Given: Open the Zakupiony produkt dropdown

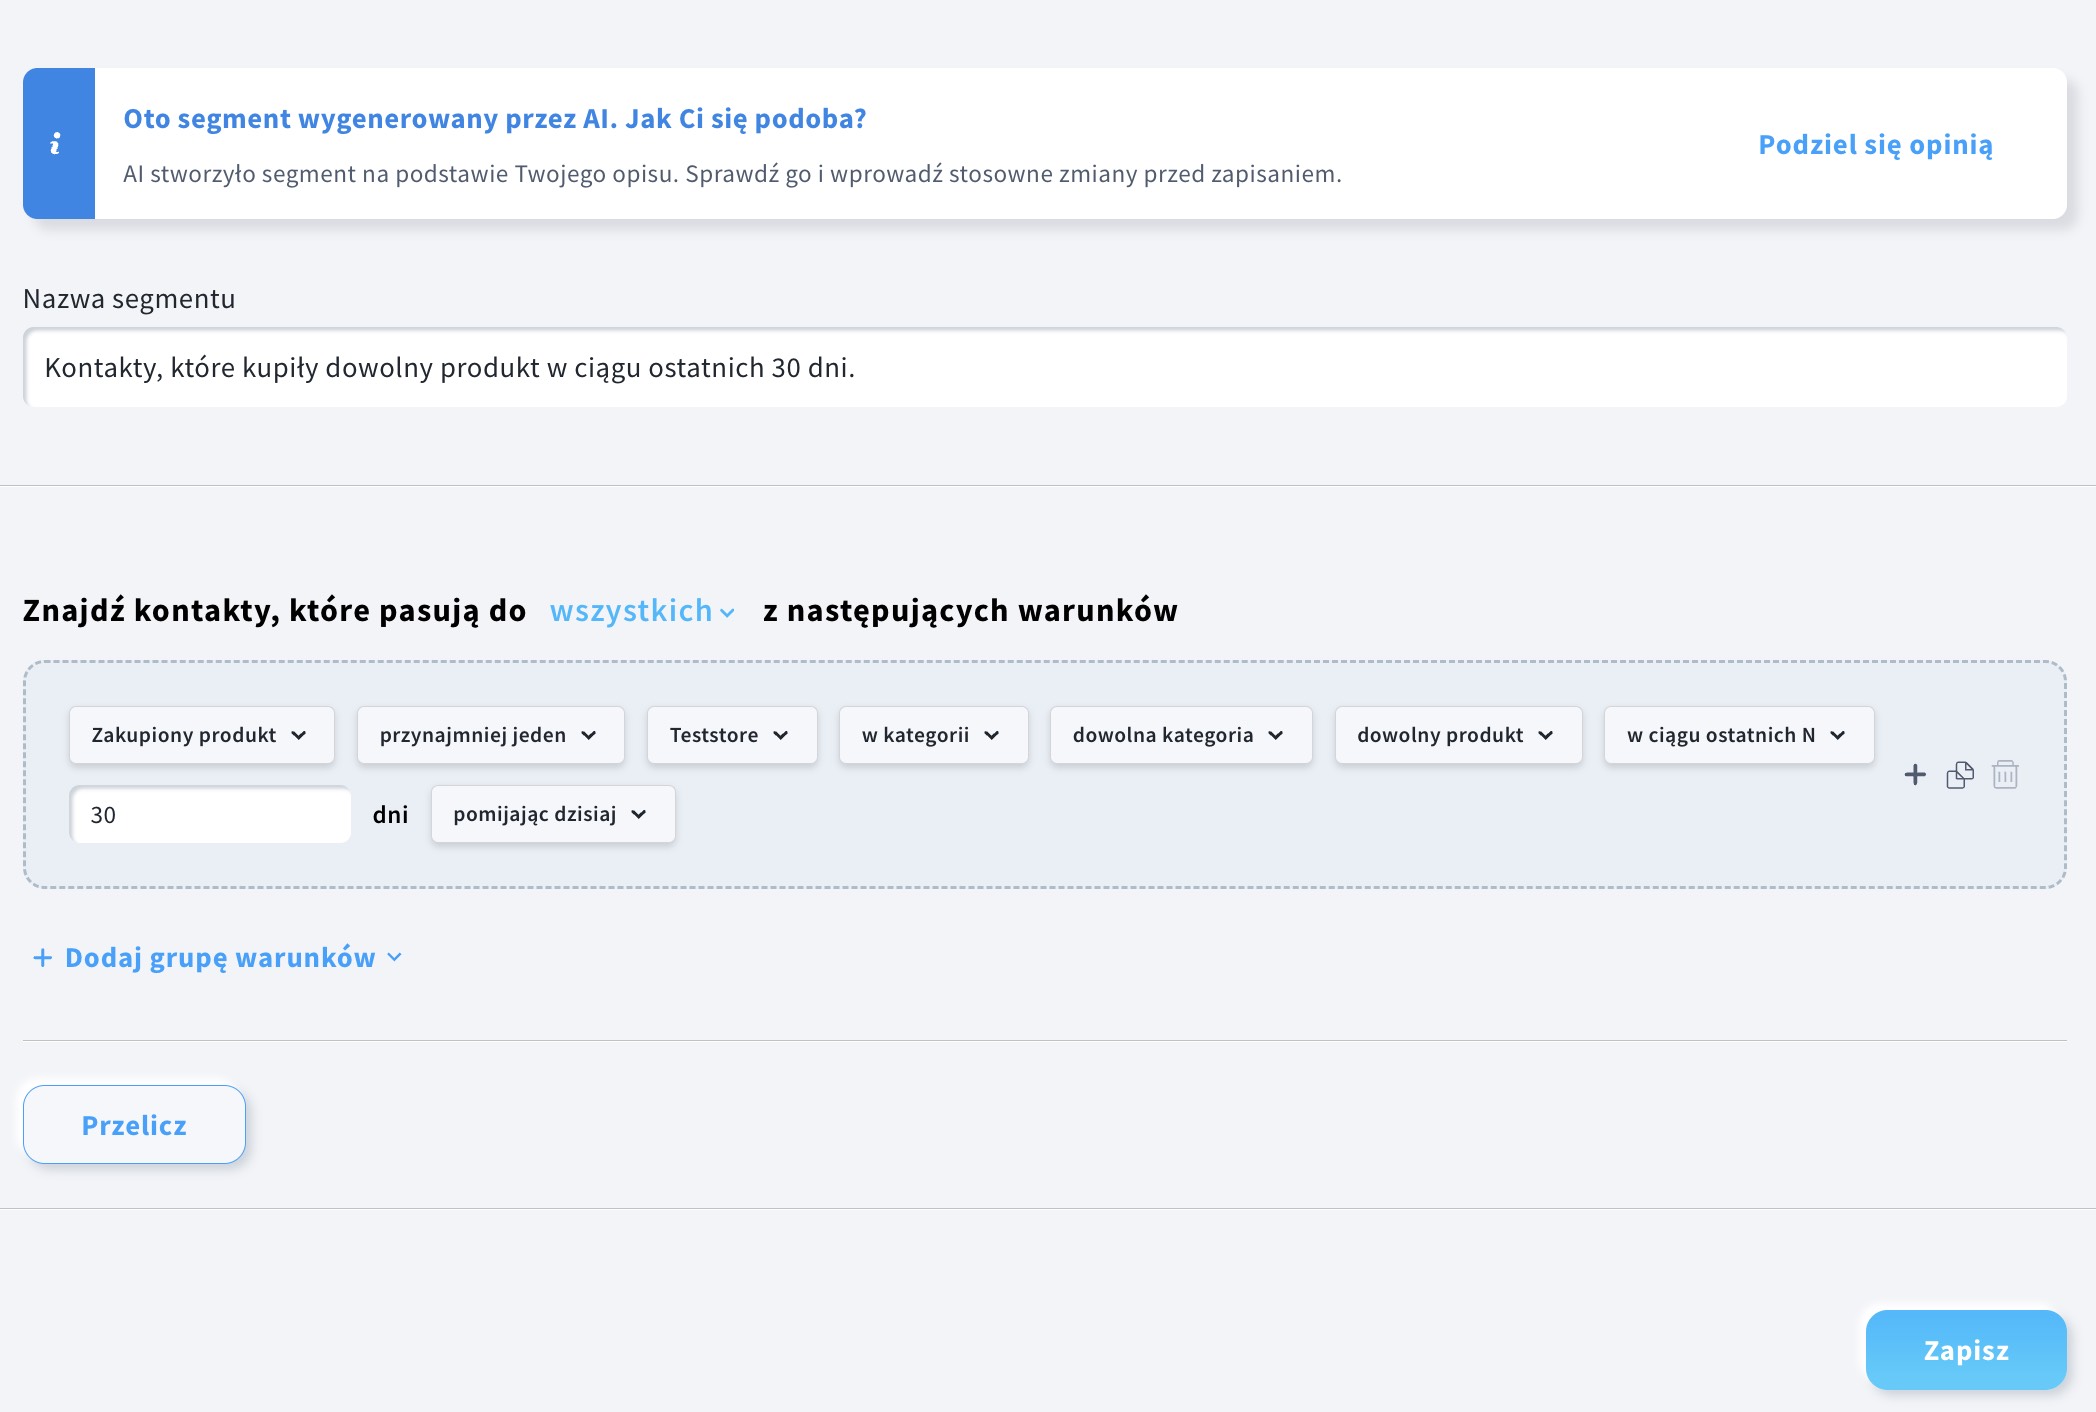Looking at the screenshot, I should [x=200, y=736].
